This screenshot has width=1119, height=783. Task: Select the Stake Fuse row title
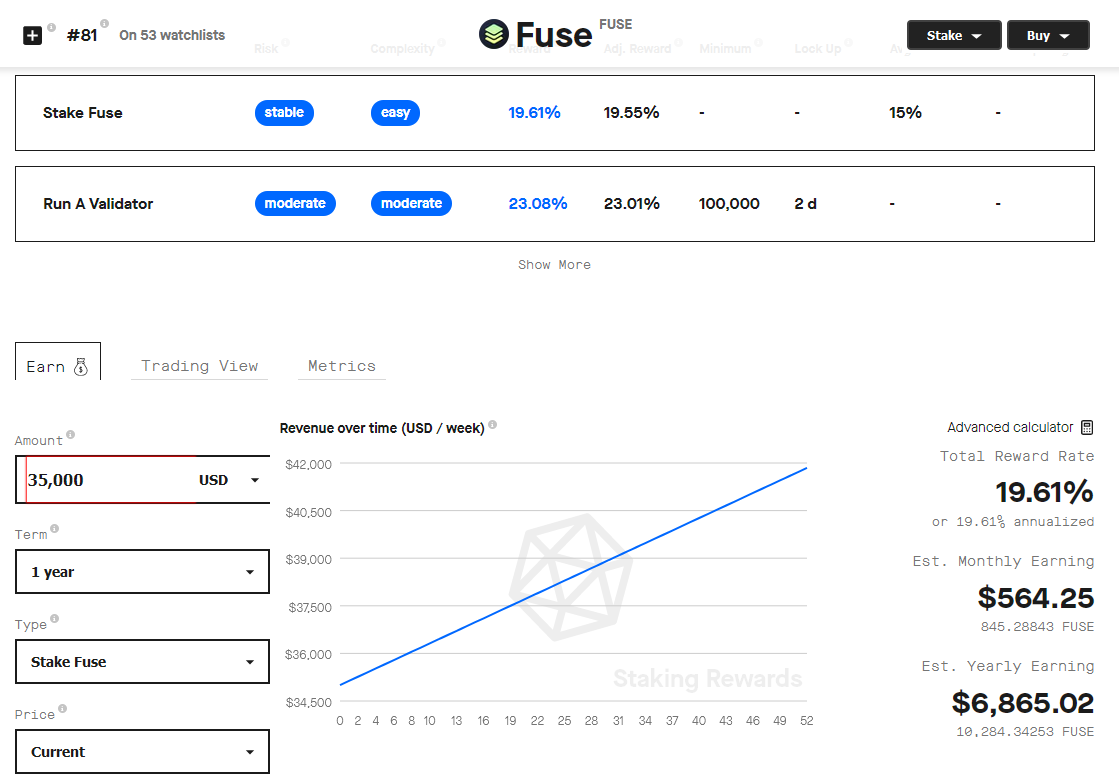[83, 113]
